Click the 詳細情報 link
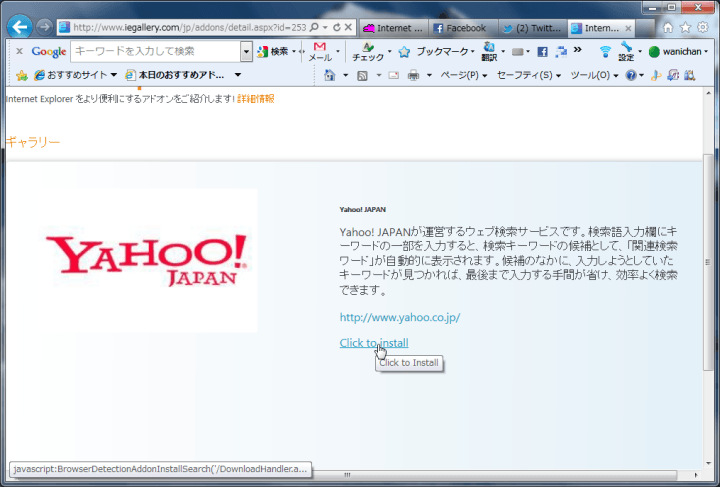The height and width of the screenshot is (487, 720). (256, 99)
